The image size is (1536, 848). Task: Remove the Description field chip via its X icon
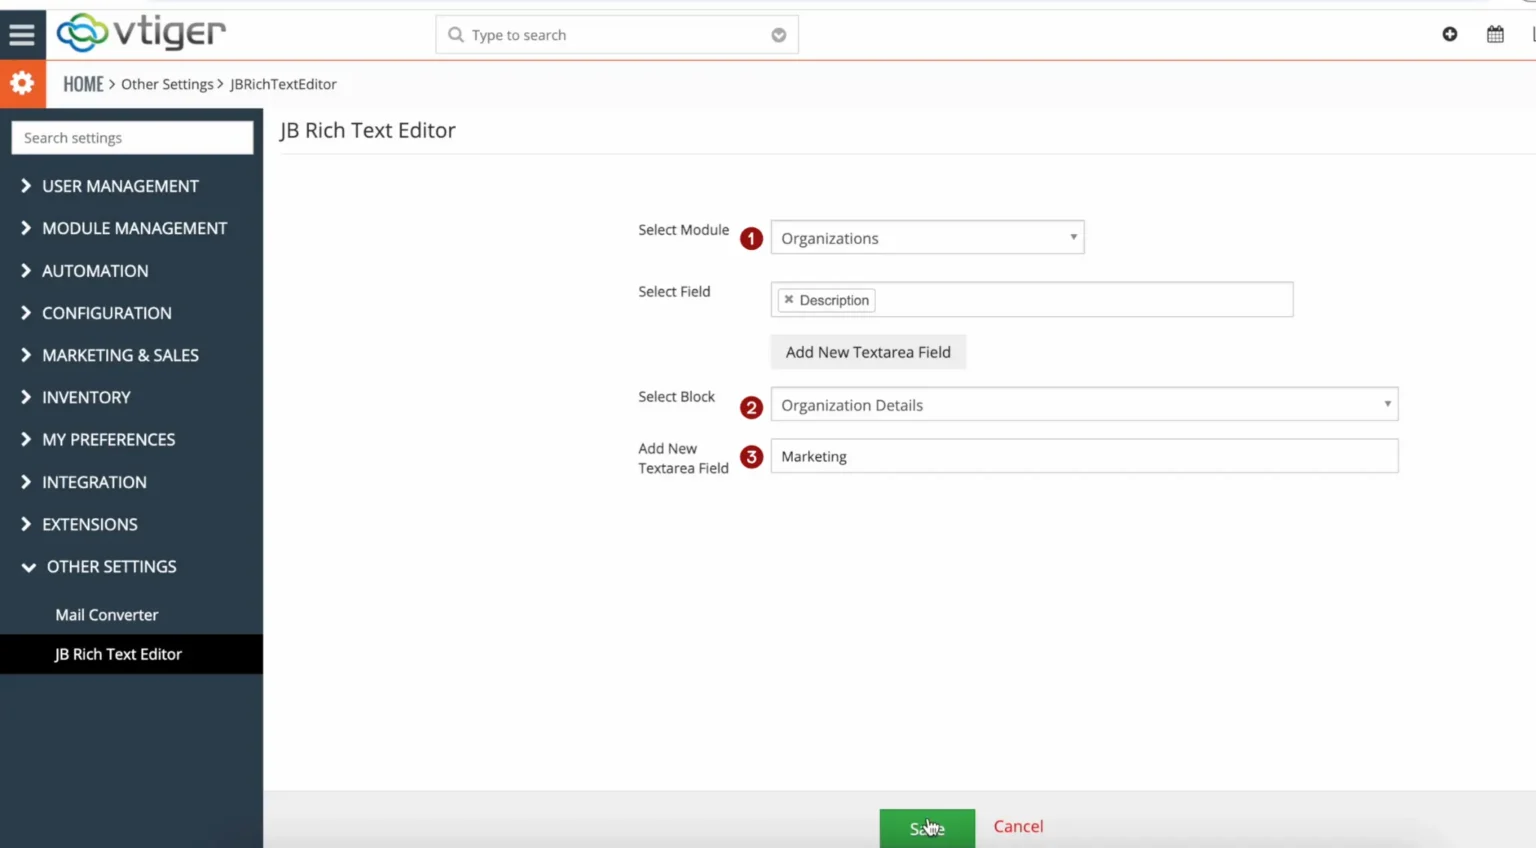[788, 299]
